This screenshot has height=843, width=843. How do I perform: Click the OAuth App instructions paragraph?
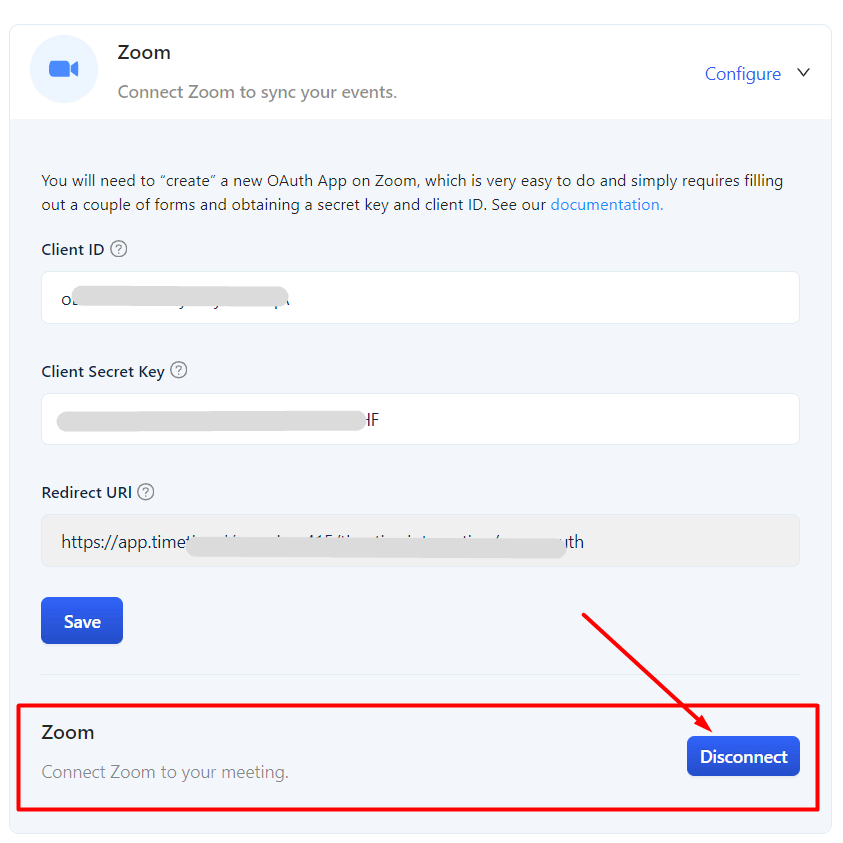(x=412, y=192)
